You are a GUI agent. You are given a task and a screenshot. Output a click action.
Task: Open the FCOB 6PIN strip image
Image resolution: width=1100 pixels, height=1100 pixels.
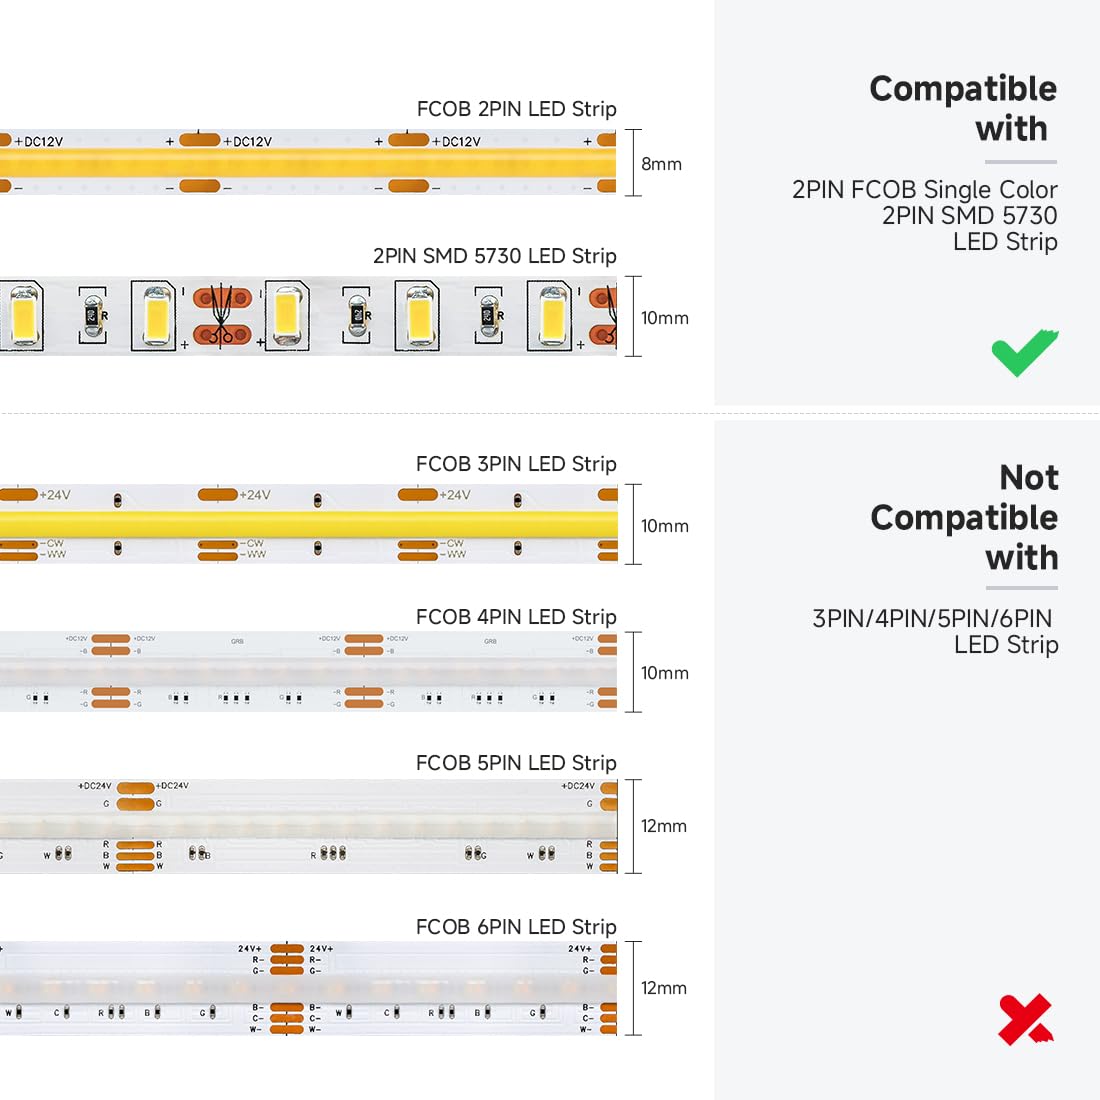coord(308,988)
